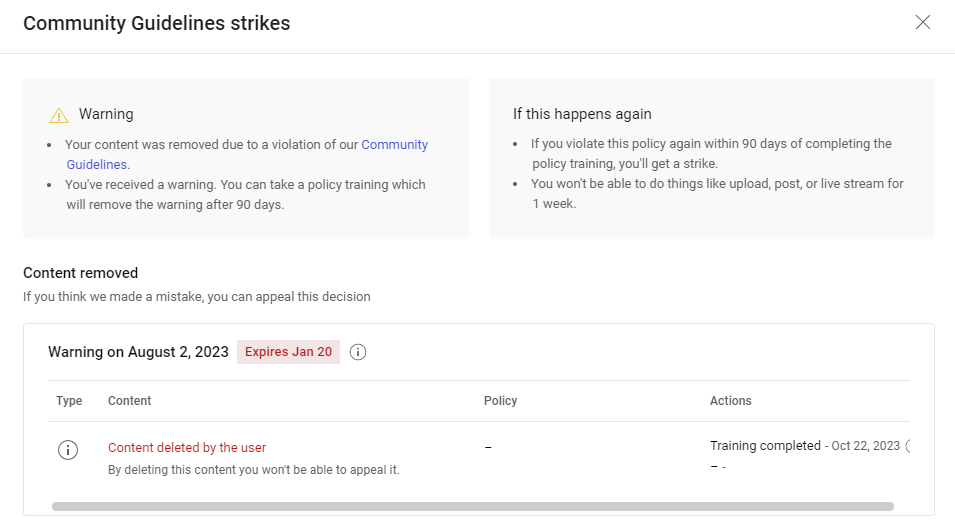Click the 'Training completed' status text

pyautogui.click(x=764, y=446)
